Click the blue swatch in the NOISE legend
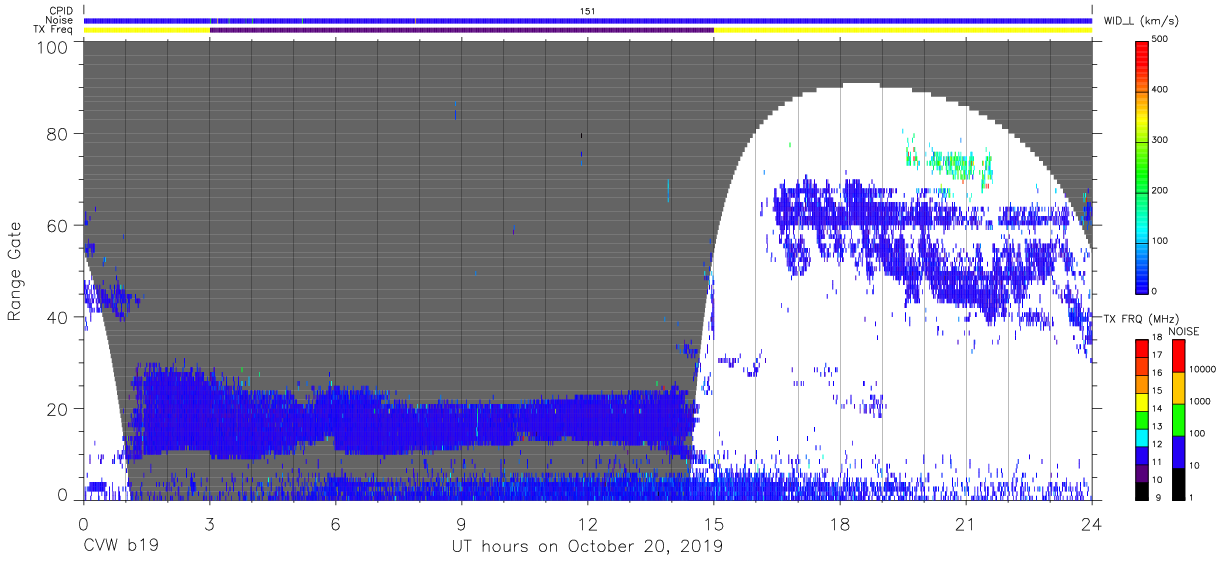Screen dimensions: 1228x567 point(1178,451)
